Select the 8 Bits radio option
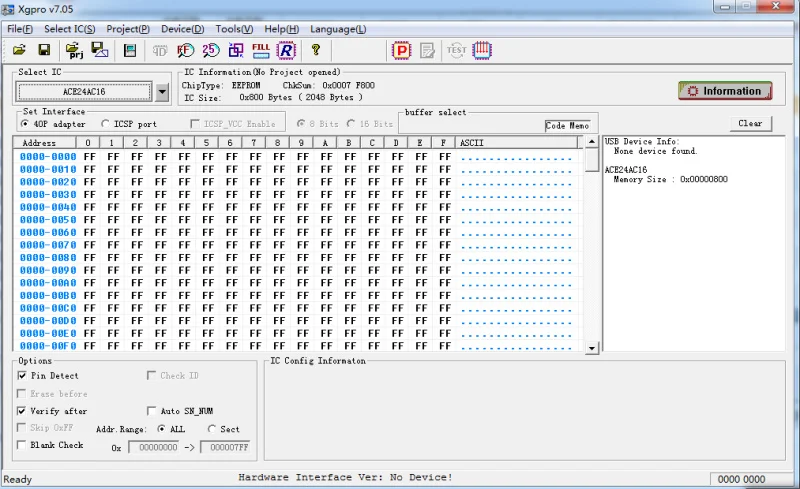The width and height of the screenshot is (800, 489). [x=301, y=124]
